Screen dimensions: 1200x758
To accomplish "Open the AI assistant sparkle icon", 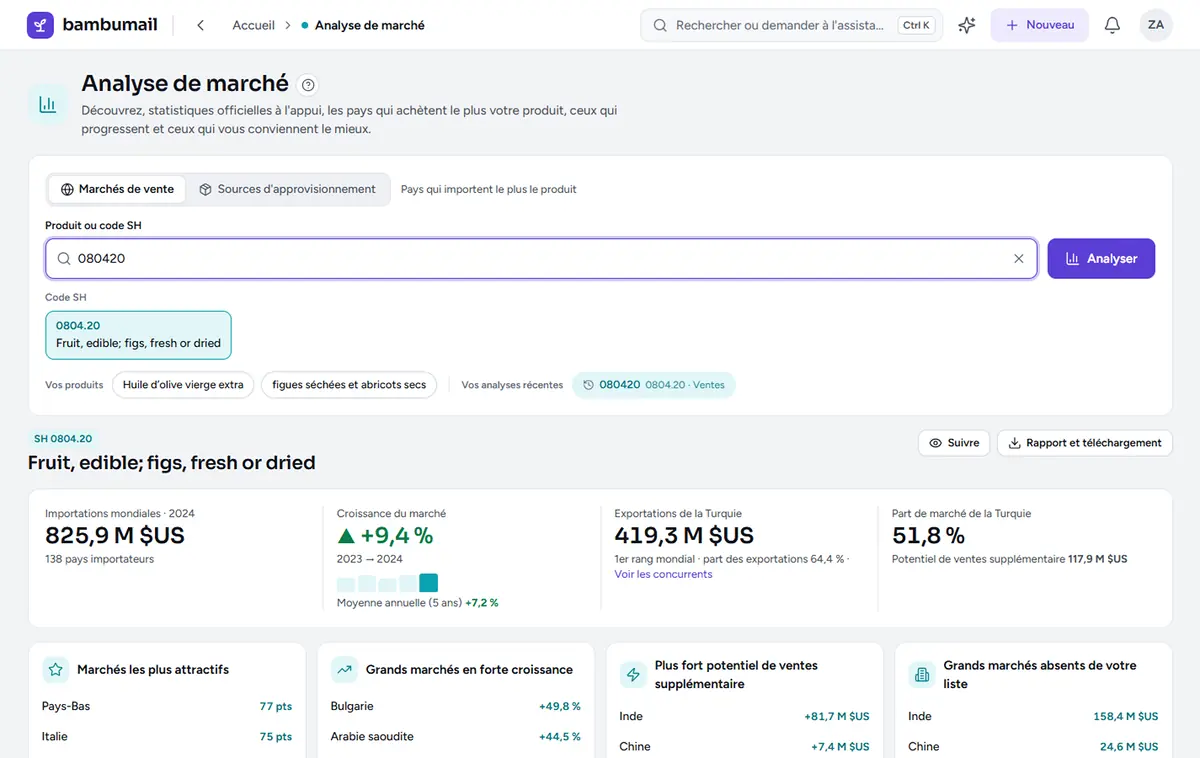I will pos(966,25).
